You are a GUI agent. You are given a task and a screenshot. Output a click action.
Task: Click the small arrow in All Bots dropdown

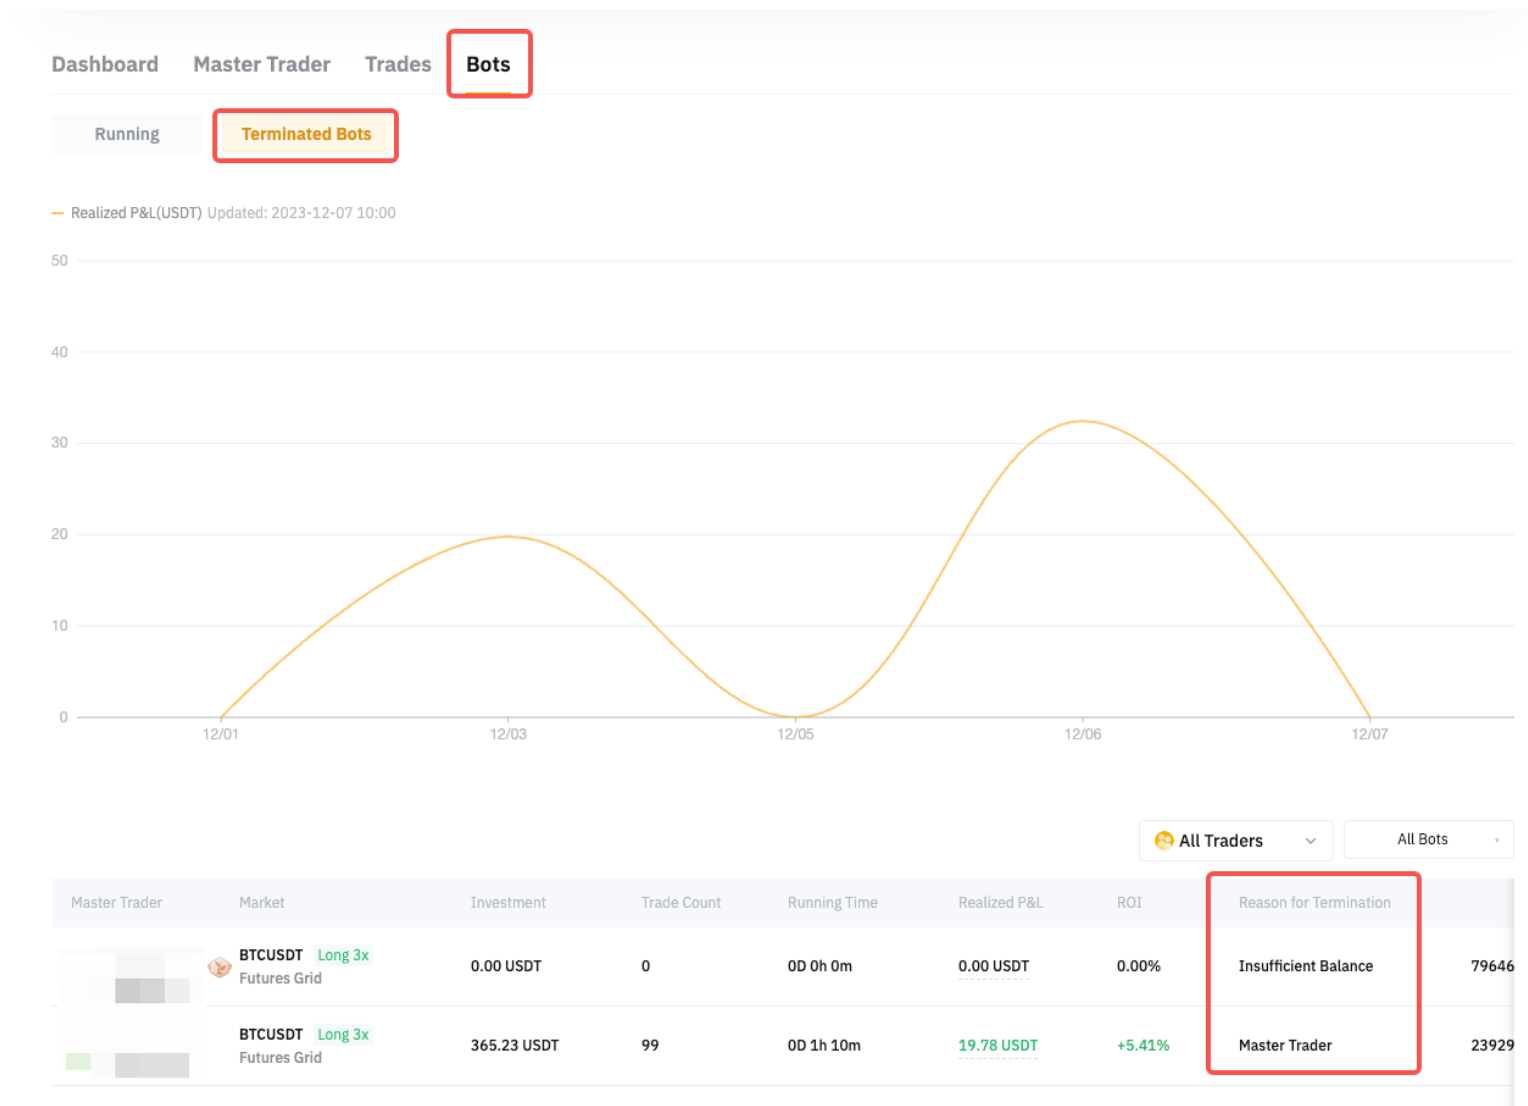click(1496, 841)
